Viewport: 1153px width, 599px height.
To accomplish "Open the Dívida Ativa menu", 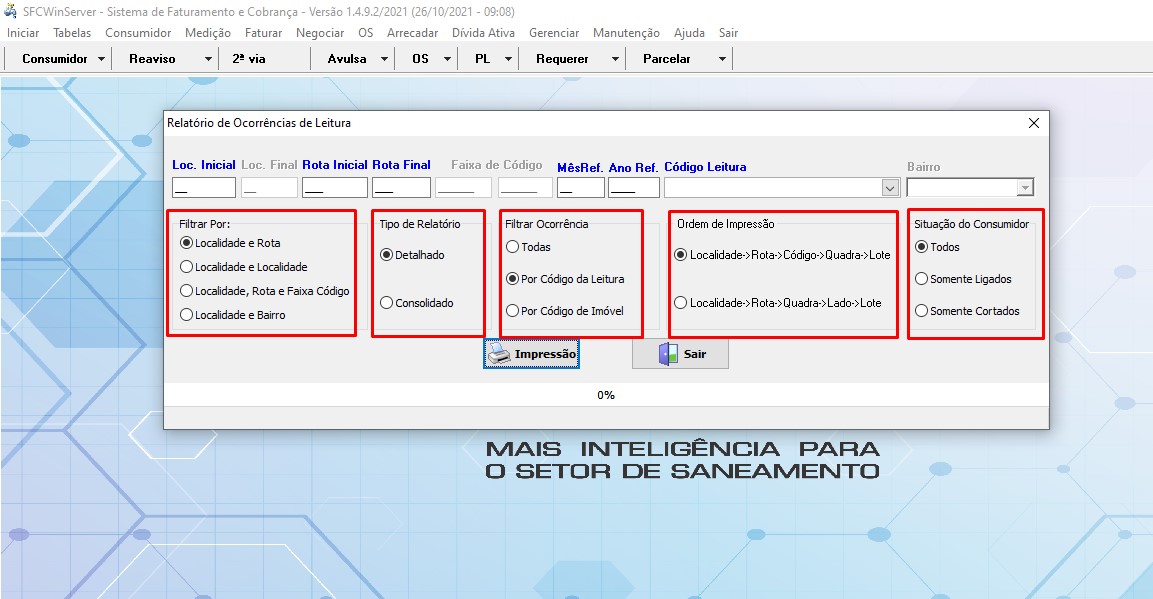I will pos(483,33).
